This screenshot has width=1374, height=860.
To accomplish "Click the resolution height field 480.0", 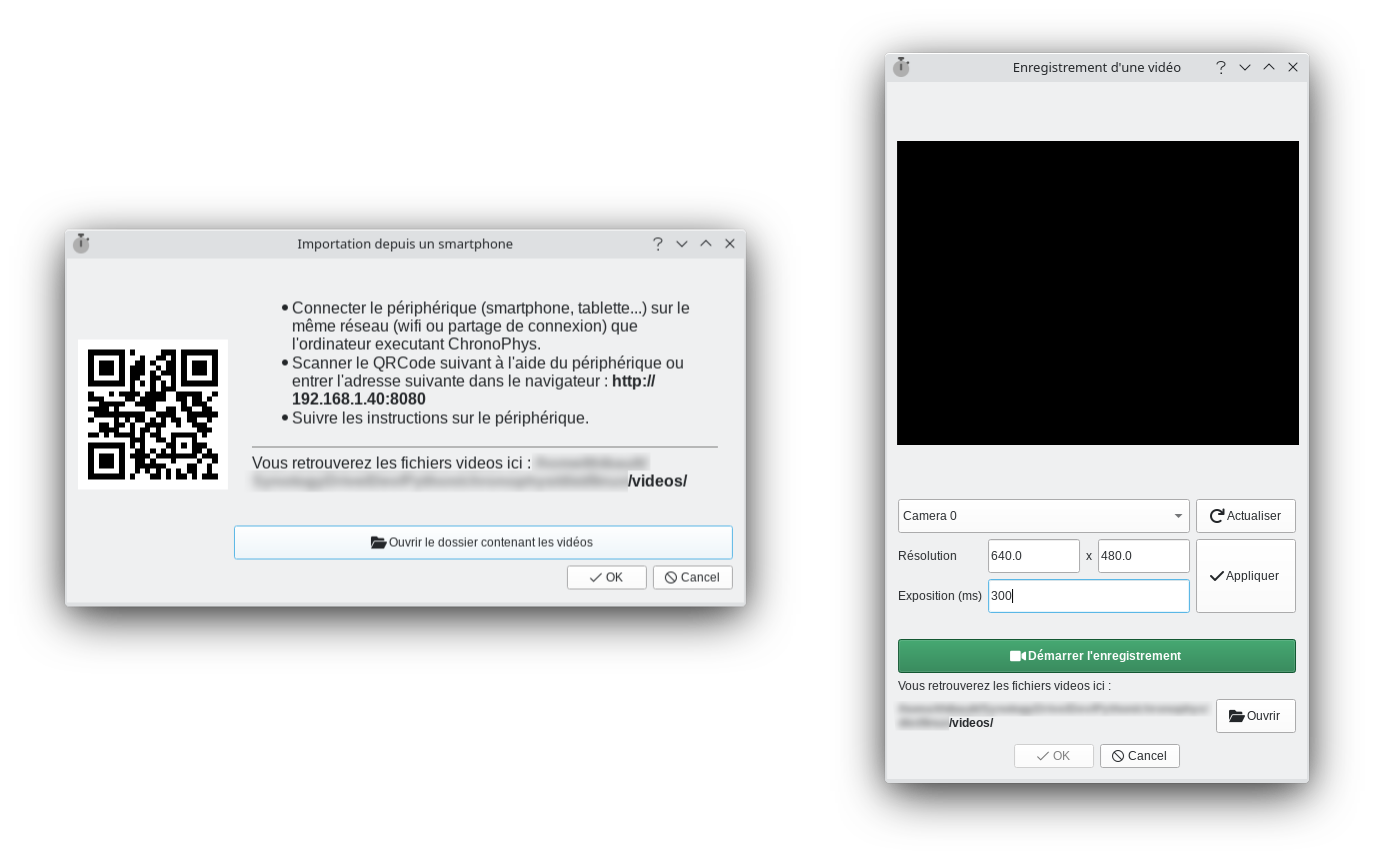I will (x=1143, y=556).
